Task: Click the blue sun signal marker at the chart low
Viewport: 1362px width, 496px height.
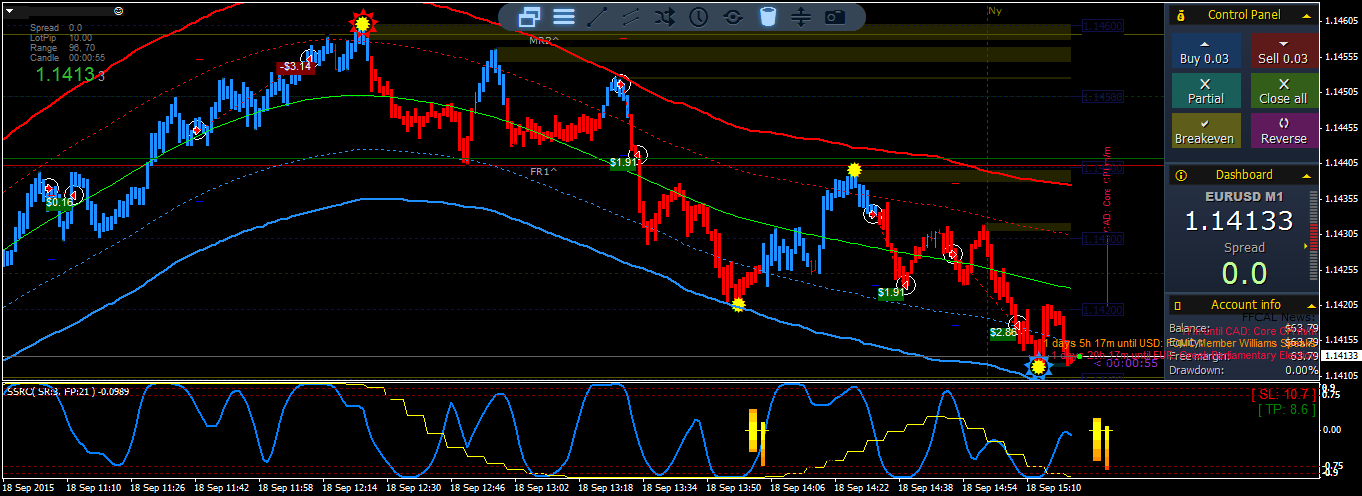Action: 1039,367
